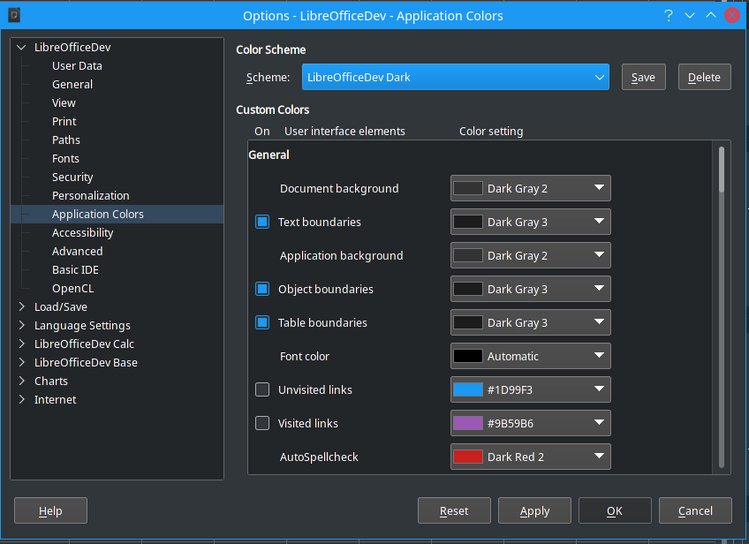
Task: Click the Font color black swatch
Action: click(x=468, y=356)
